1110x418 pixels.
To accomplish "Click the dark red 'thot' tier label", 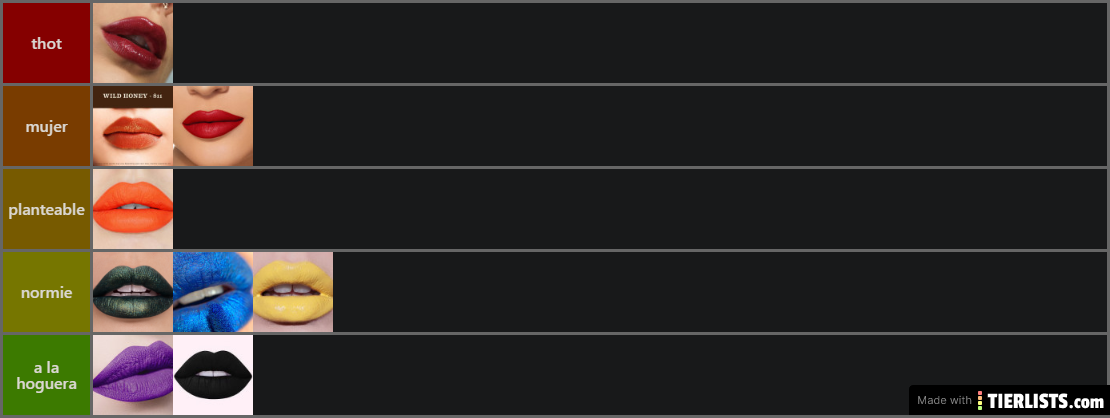I will pyautogui.click(x=47, y=43).
